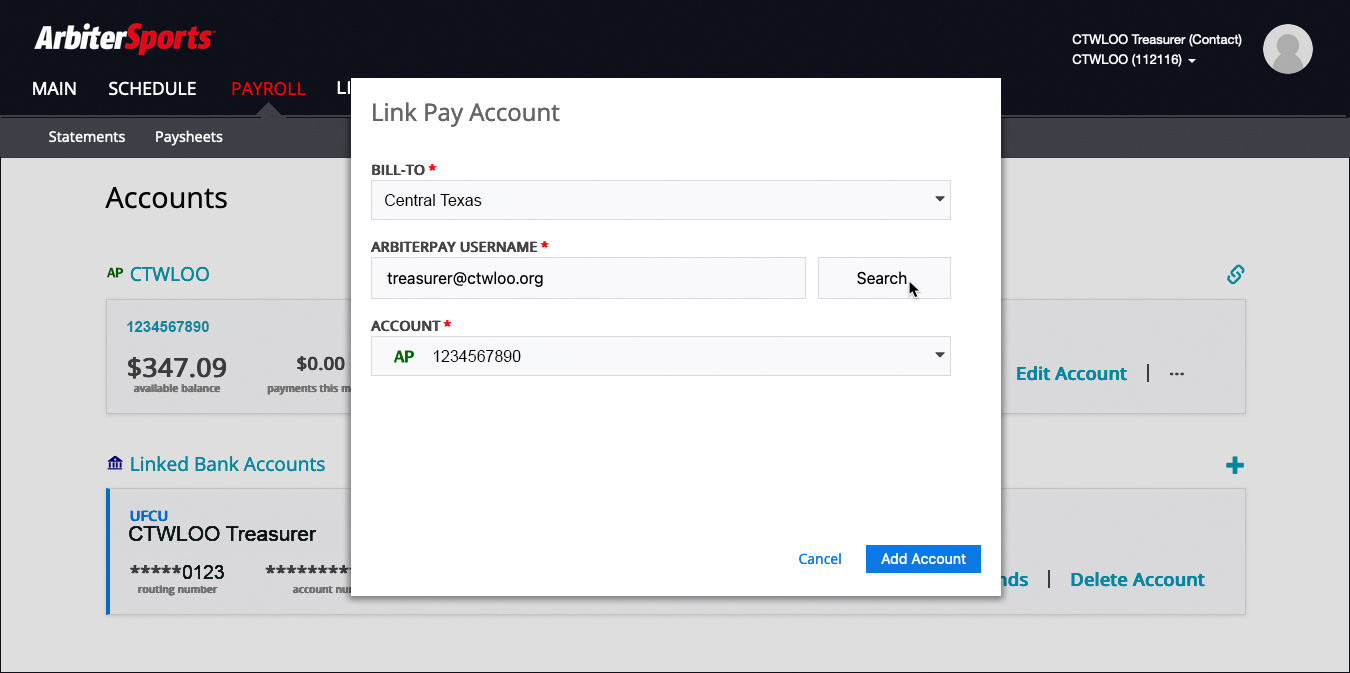Expand the CTWLOO (112116) account switcher
The width and height of the screenshot is (1350, 673).
point(1133,60)
